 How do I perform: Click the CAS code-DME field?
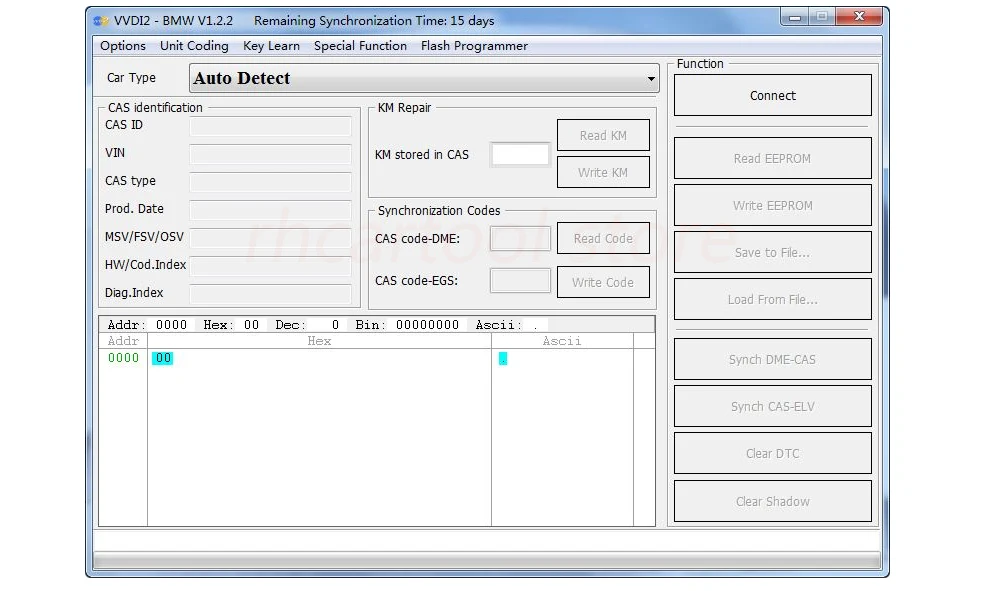[x=520, y=239]
